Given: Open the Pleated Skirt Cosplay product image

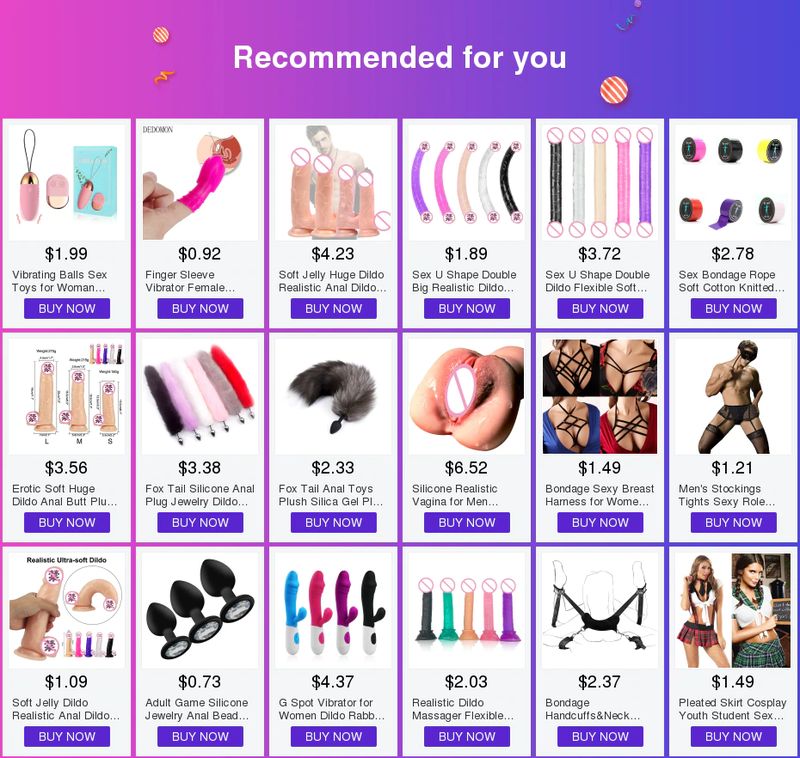Looking at the screenshot, I should (733, 611).
